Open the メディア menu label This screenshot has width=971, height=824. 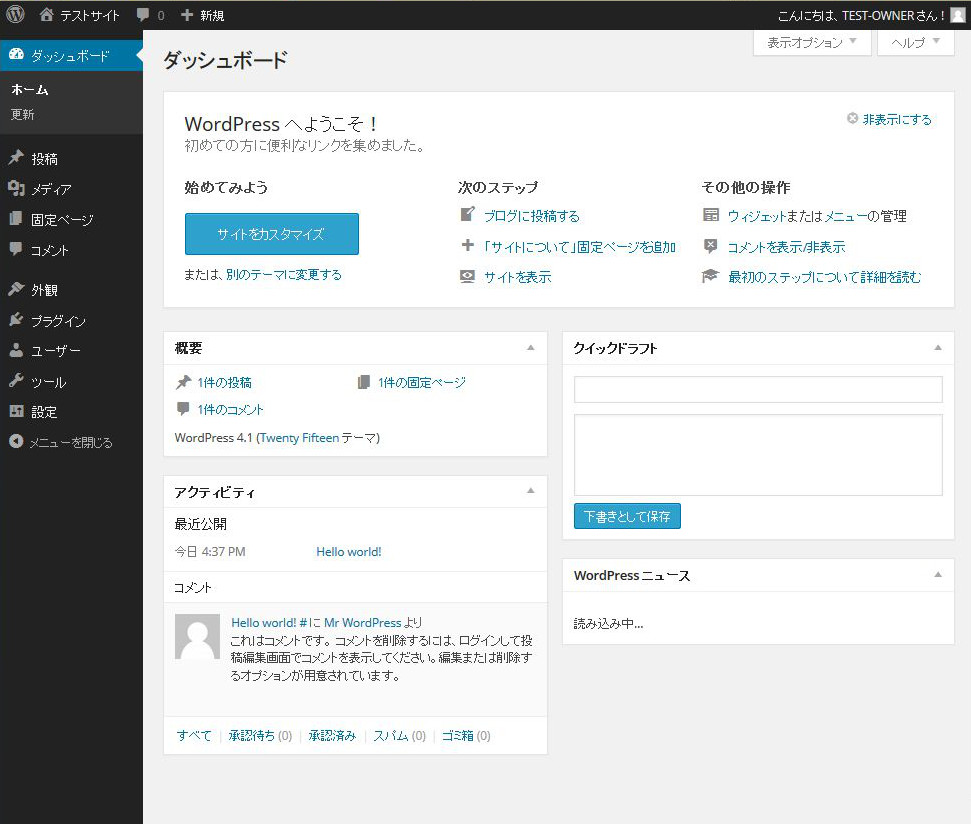tap(51, 189)
